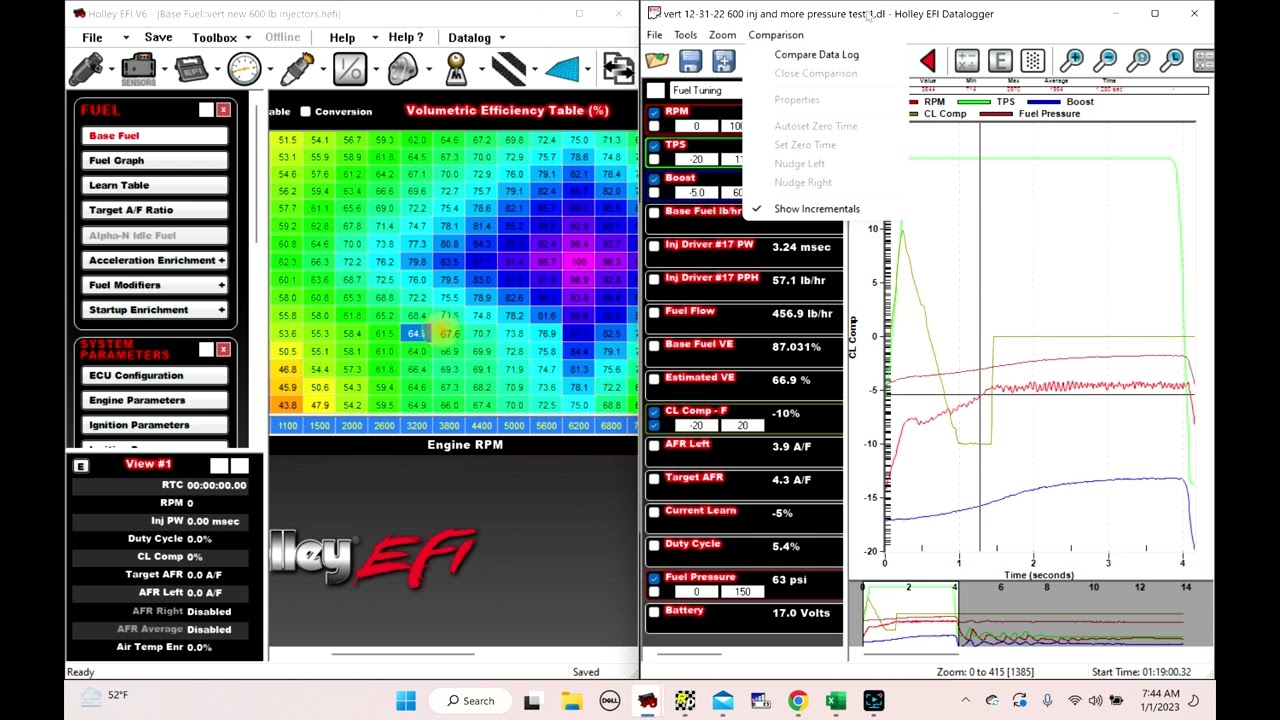Image resolution: width=1280 pixels, height=720 pixels.
Task: Expand the Toolbox dropdown arrow
Action: coord(246,38)
